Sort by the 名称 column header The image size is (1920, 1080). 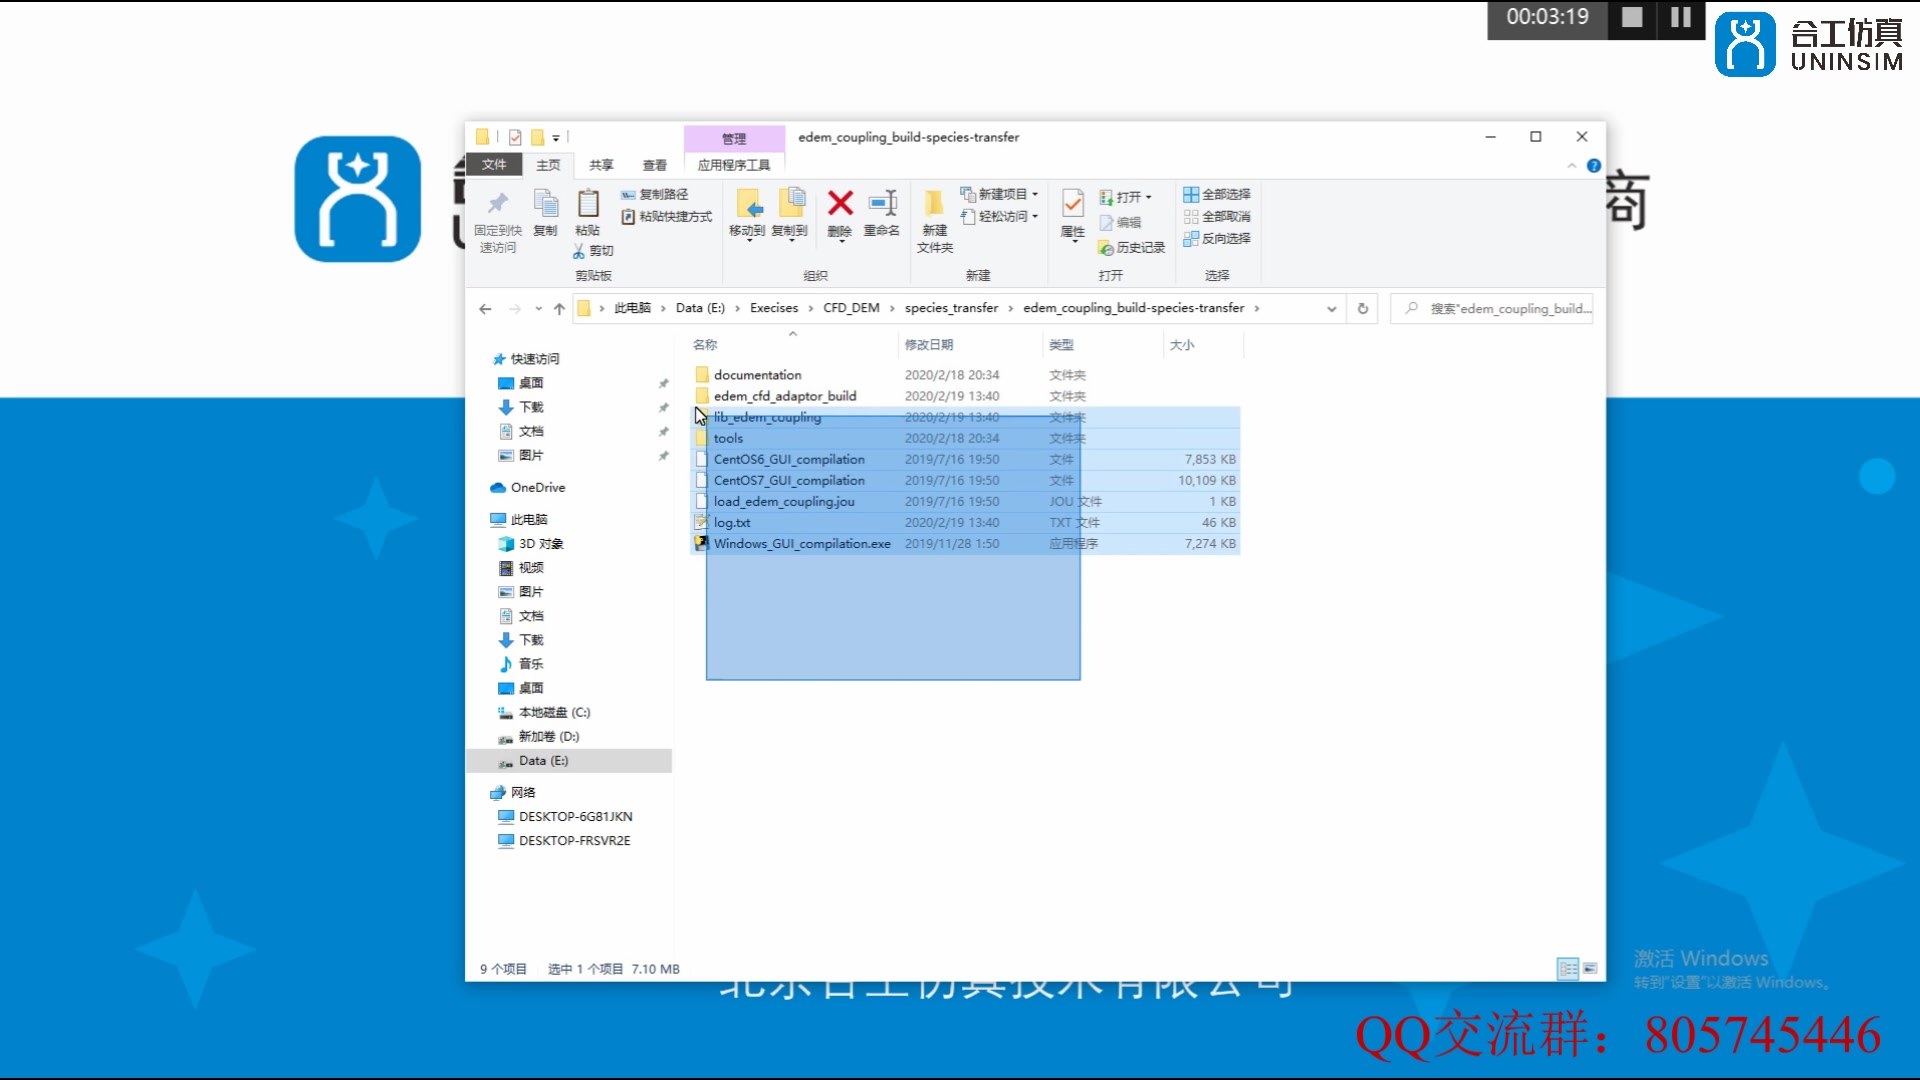coord(705,345)
